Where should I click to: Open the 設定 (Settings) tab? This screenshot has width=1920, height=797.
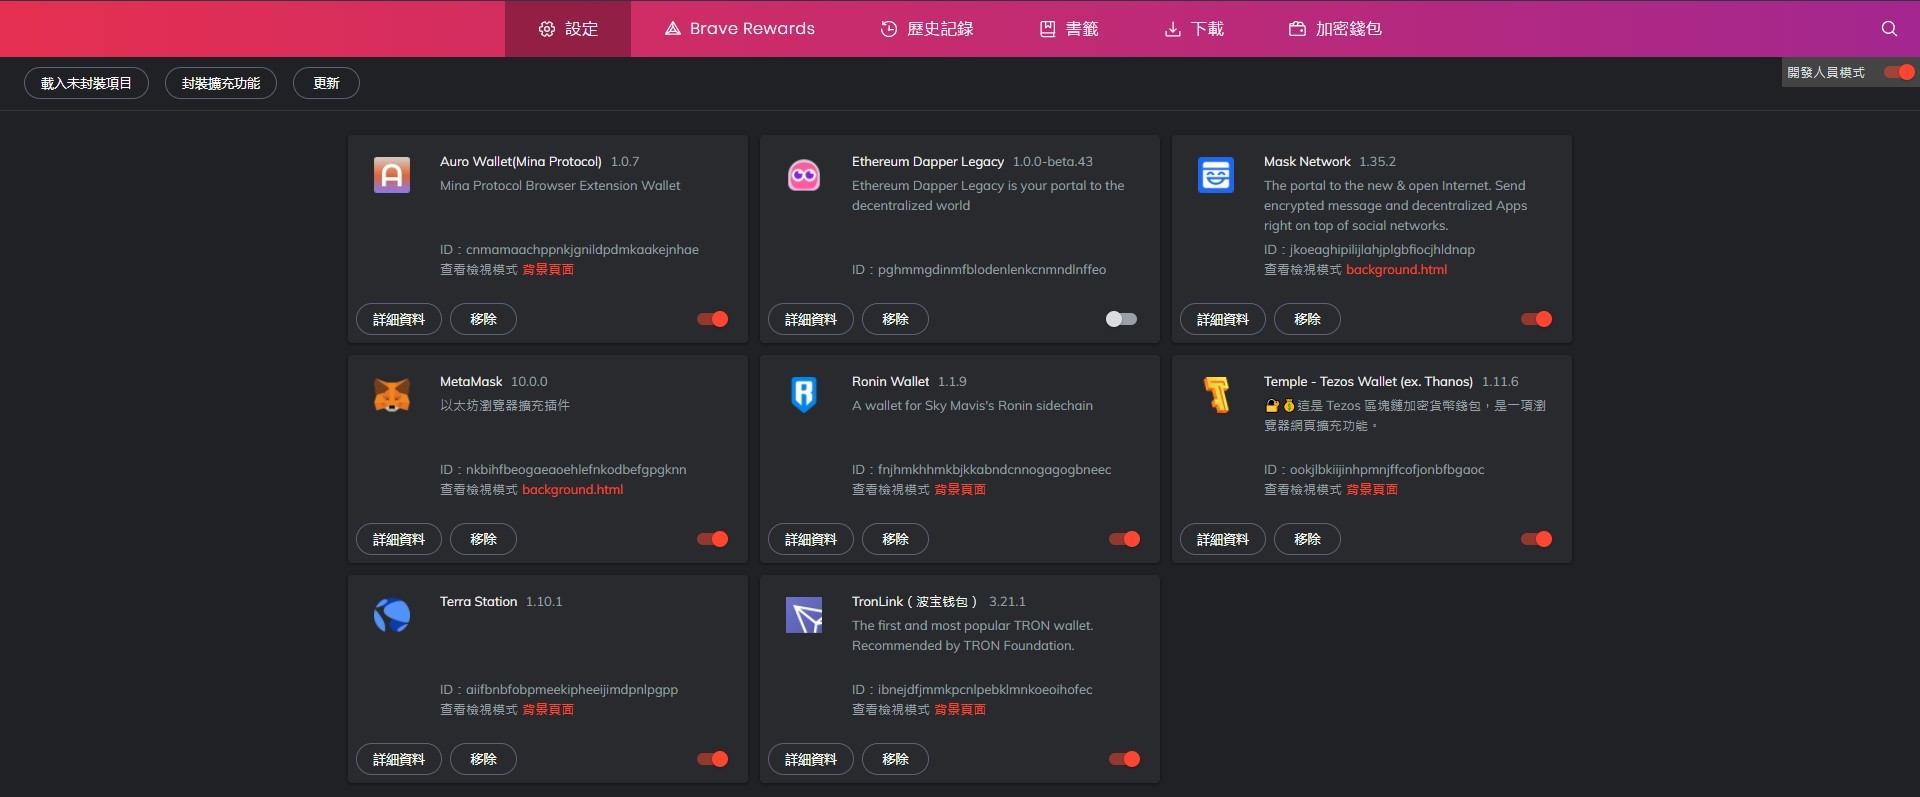568,29
